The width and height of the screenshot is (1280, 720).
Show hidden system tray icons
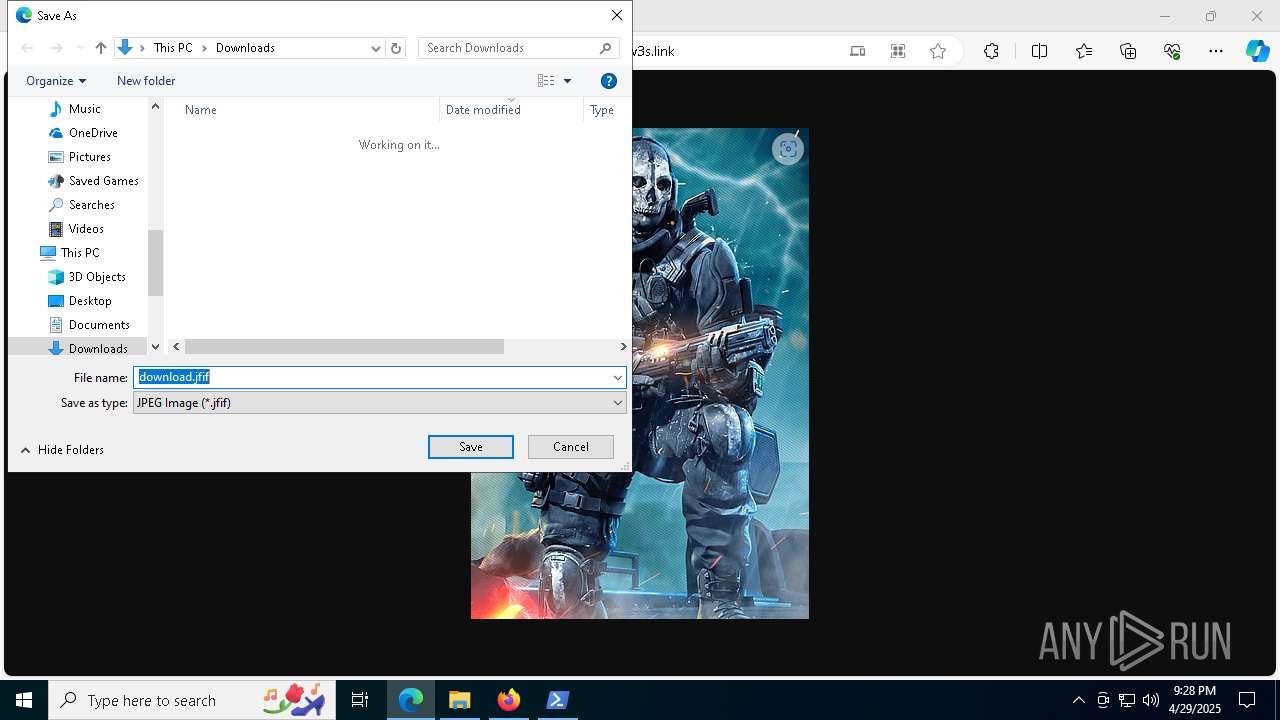(1078, 700)
